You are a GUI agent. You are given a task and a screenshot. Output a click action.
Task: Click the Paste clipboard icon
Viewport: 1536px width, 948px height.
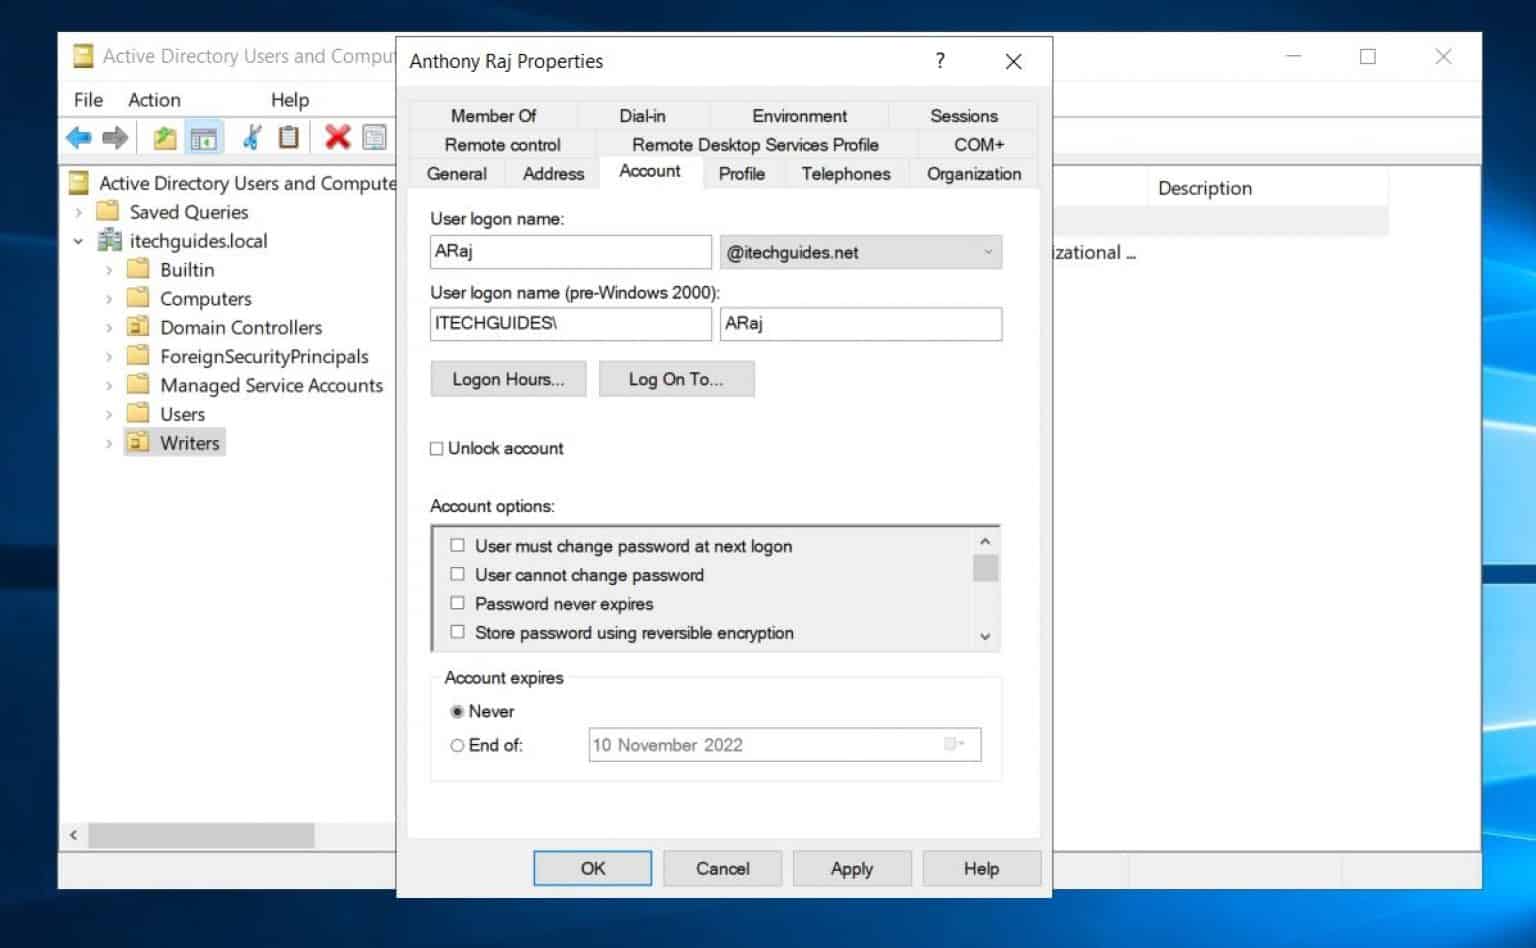288,137
